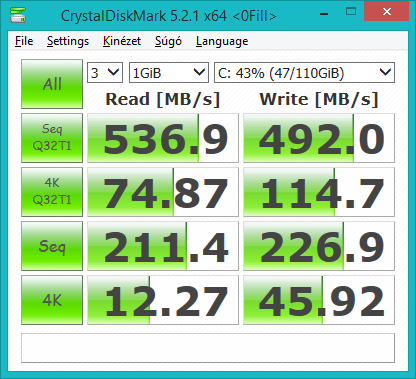
Task: Expand the test size dropdown showing 1GiB
Action: pyautogui.click(x=169, y=72)
